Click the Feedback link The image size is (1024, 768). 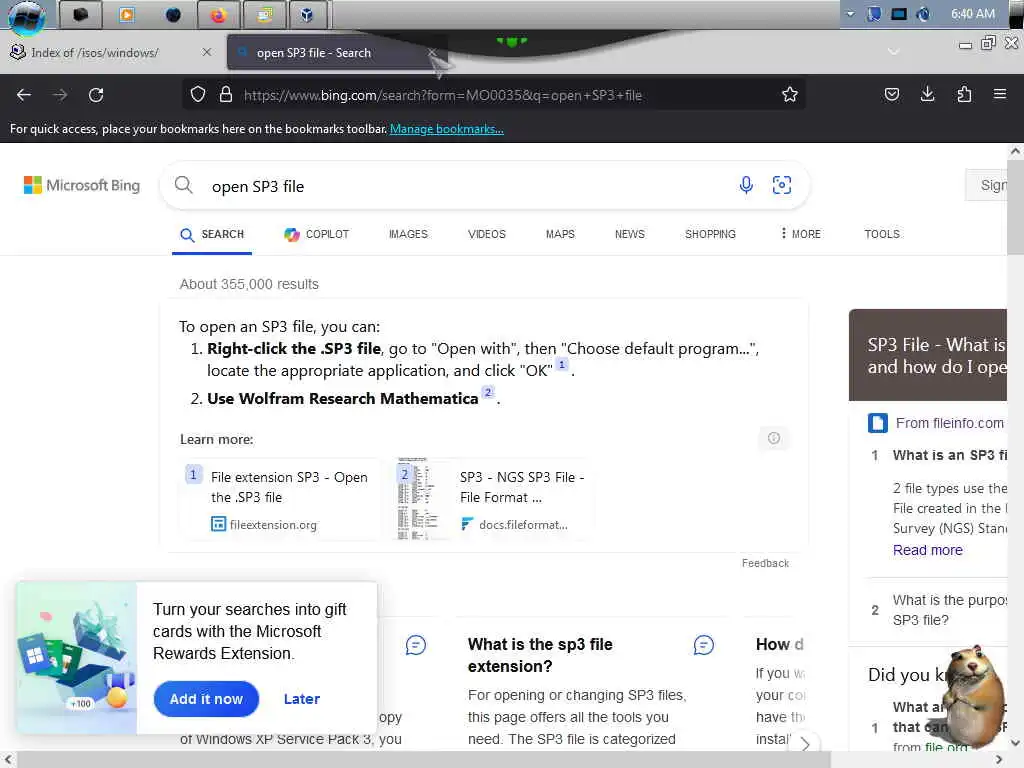click(765, 563)
